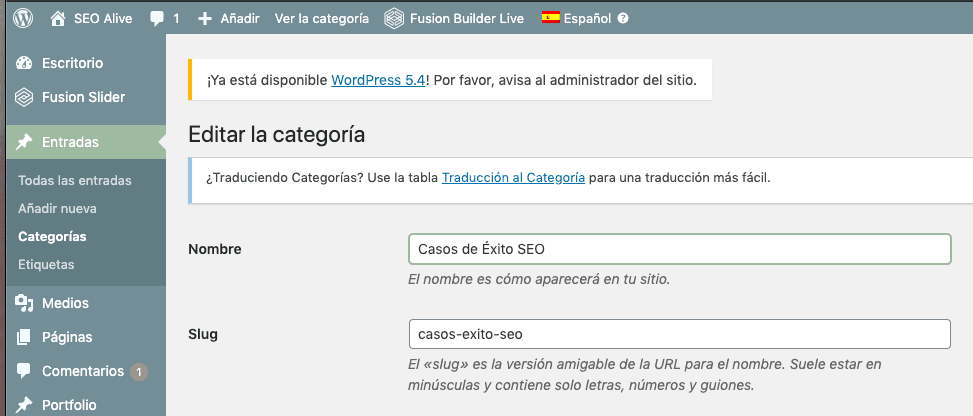Click the comment count 1 in admin bar
The width and height of the screenshot is (973, 416).
(x=176, y=19)
